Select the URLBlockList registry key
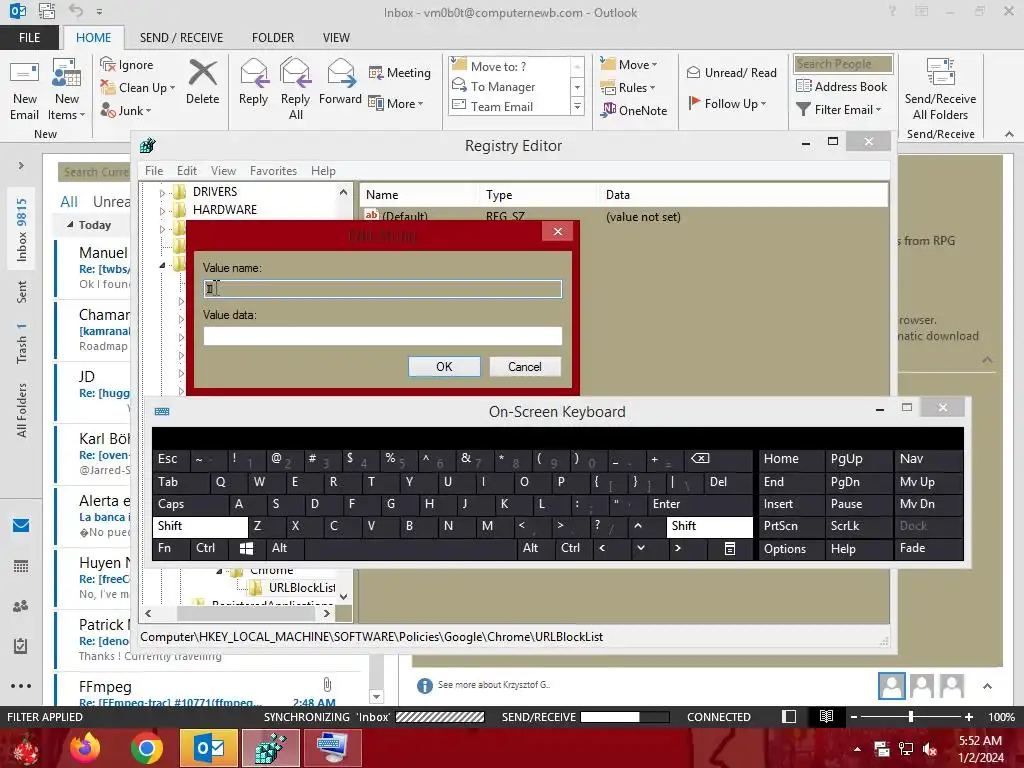Image resolution: width=1024 pixels, height=768 pixels. [x=302, y=588]
